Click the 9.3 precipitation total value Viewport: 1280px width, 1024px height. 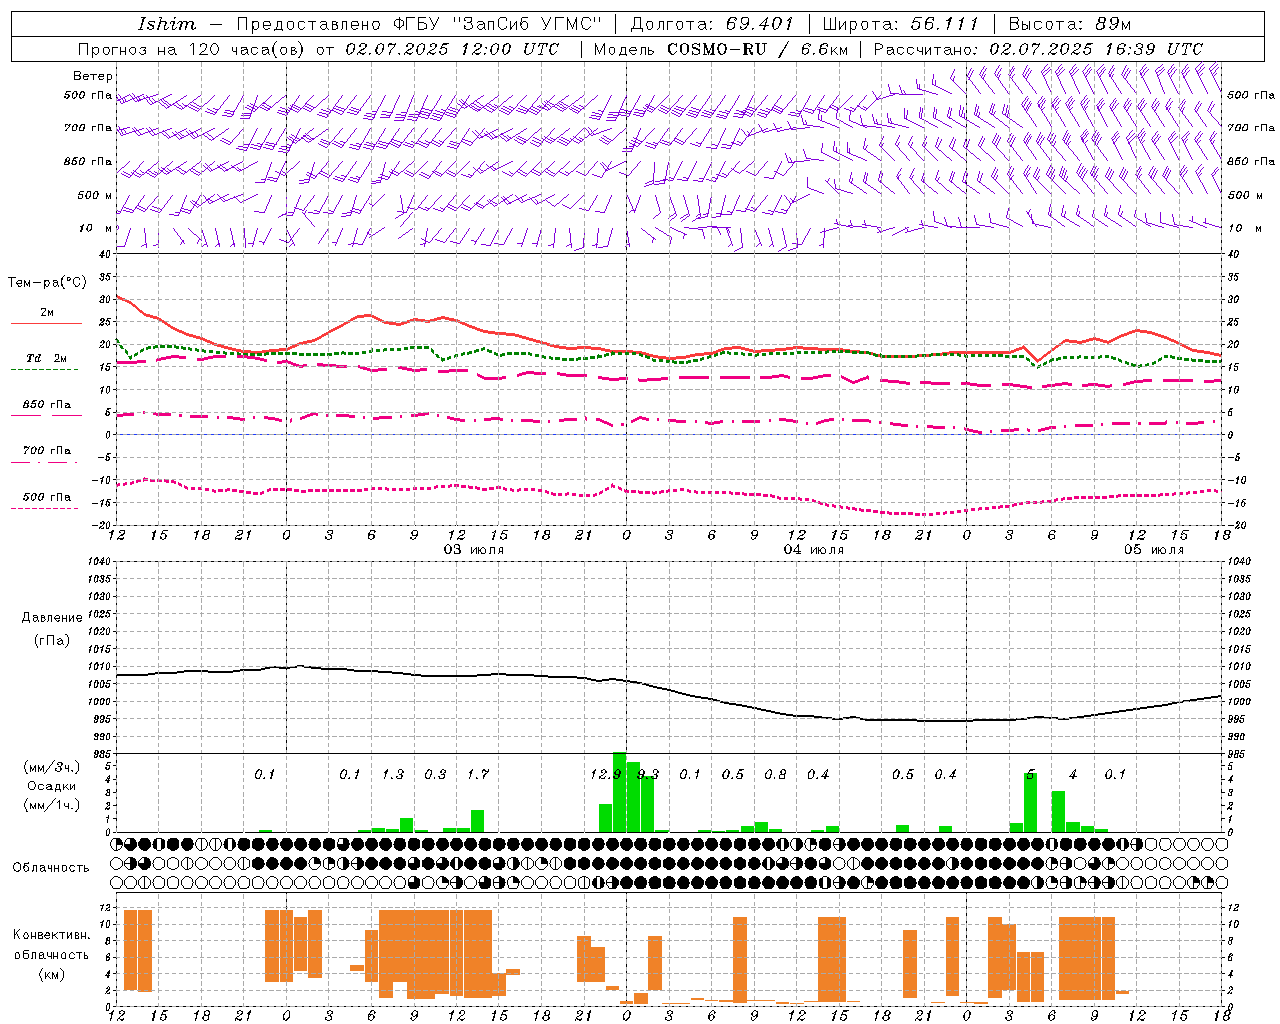pos(649,774)
